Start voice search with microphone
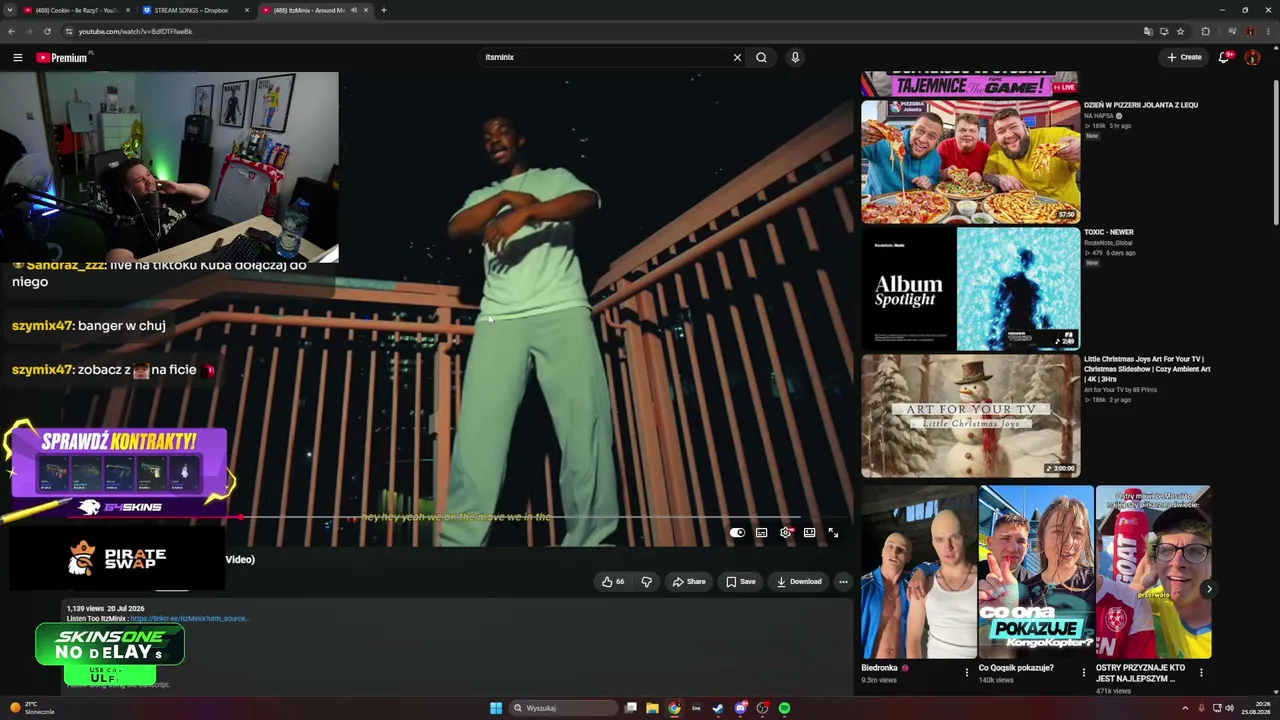This screenshot has width=1280, height=720. pos(795,58)
